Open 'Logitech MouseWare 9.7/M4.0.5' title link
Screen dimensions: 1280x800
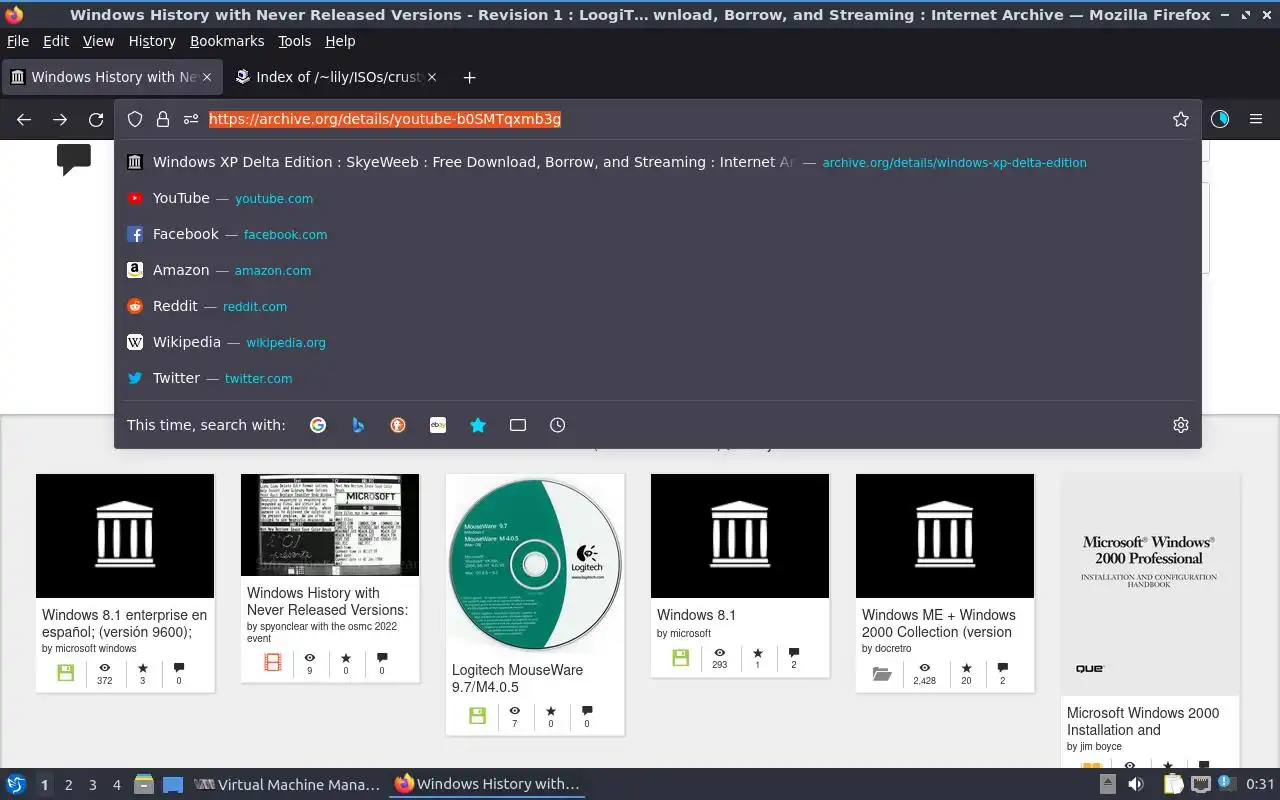click(517, 678)
